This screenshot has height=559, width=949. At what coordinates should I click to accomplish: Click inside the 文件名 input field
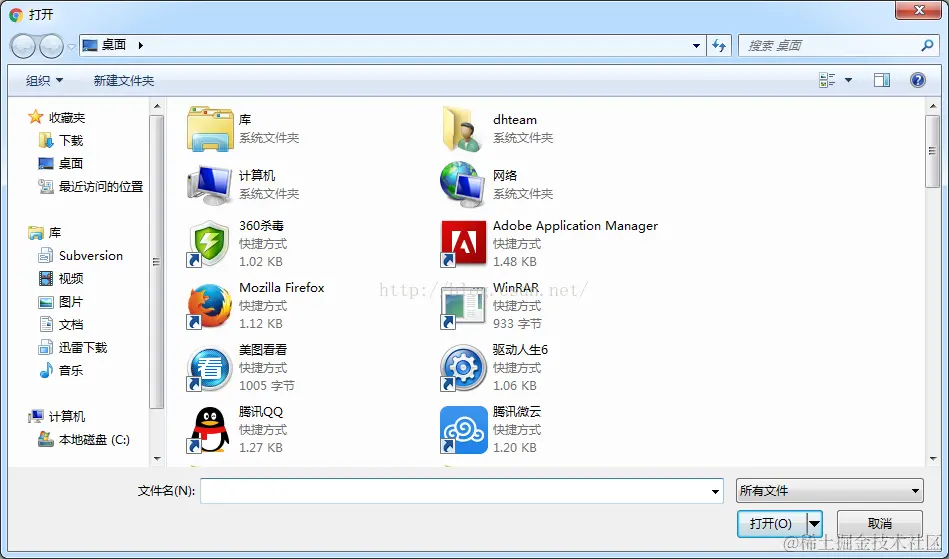[454, 491]
